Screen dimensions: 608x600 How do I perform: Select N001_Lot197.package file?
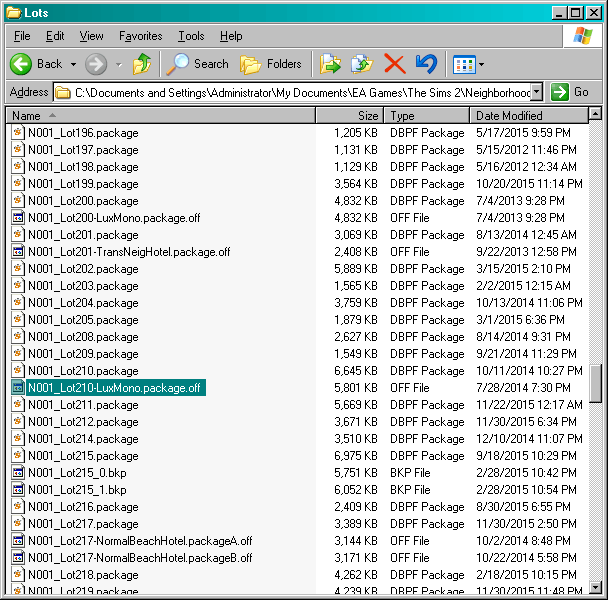pos(83,150)
